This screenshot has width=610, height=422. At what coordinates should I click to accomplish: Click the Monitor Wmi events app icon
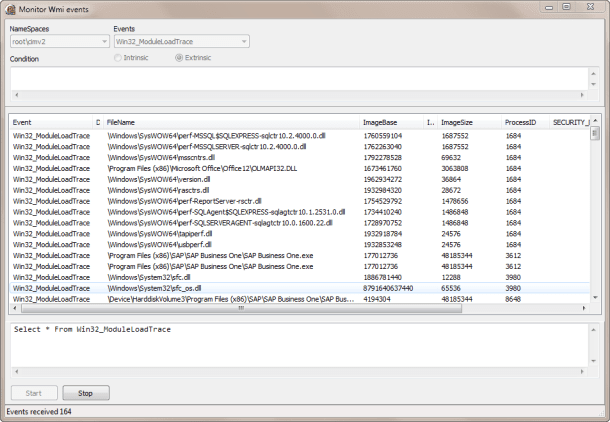(11, 9)
